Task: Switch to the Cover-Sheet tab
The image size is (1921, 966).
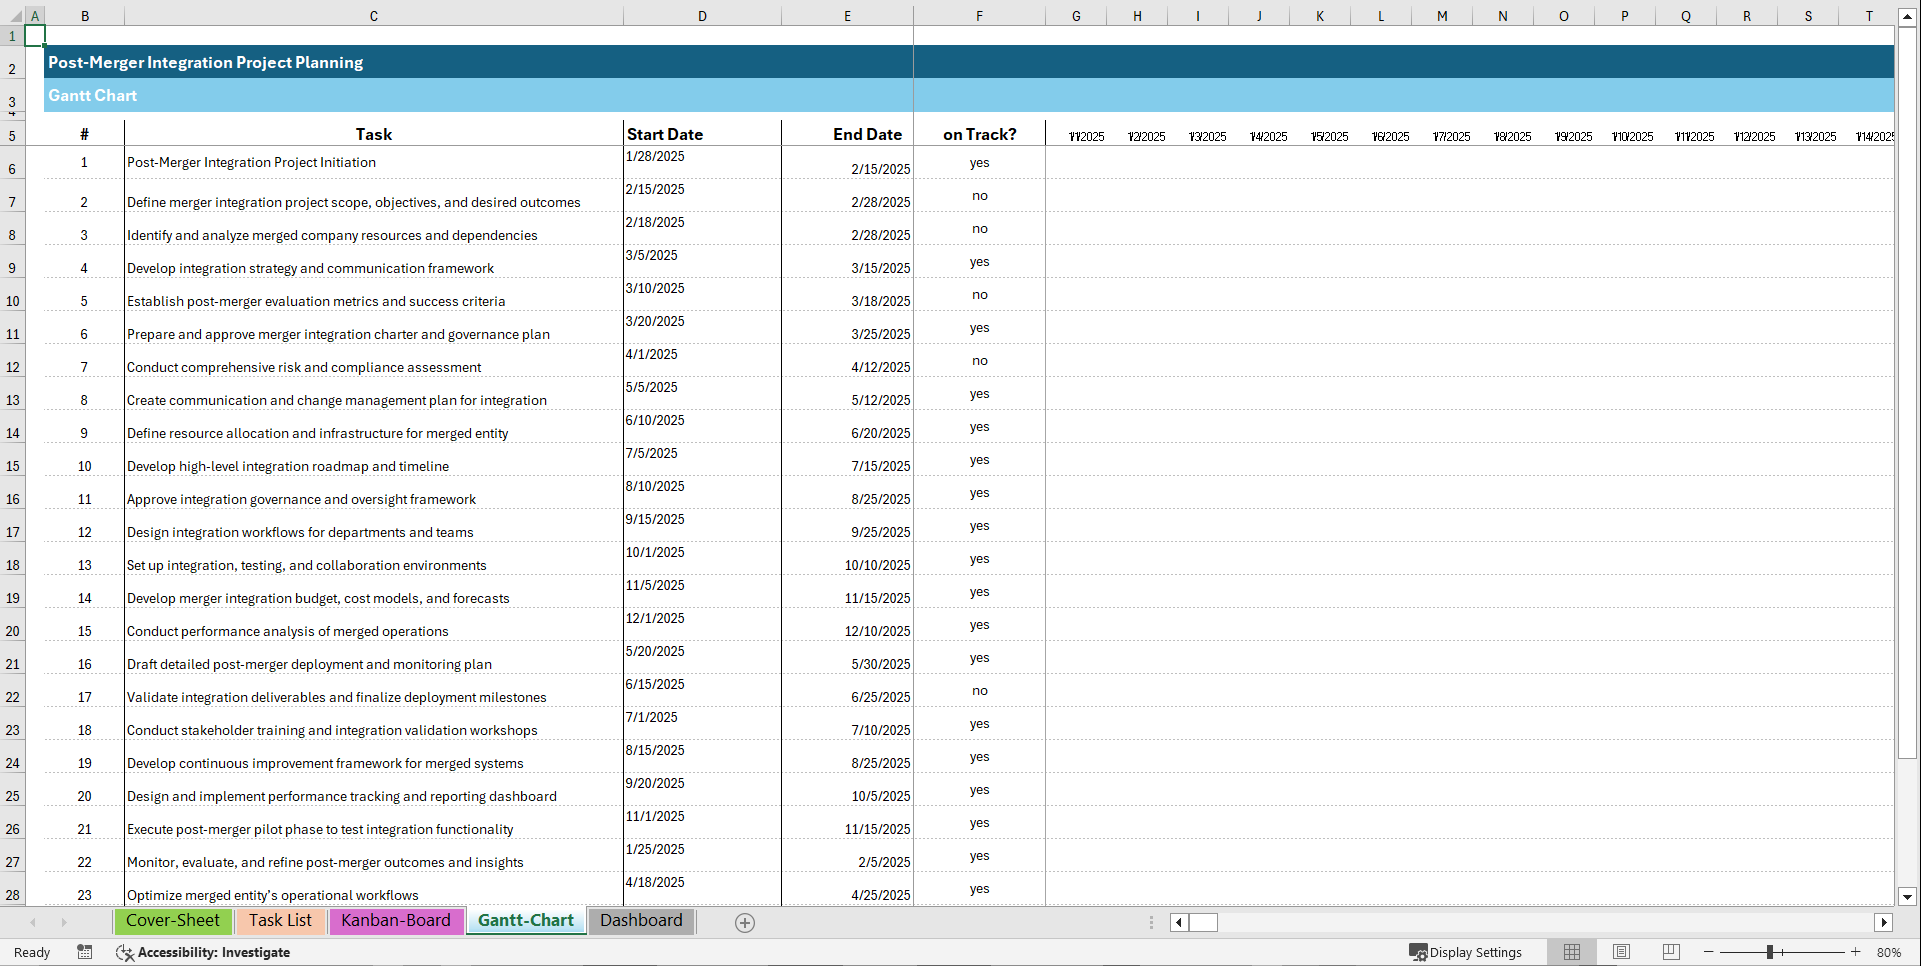Action: 172,921
